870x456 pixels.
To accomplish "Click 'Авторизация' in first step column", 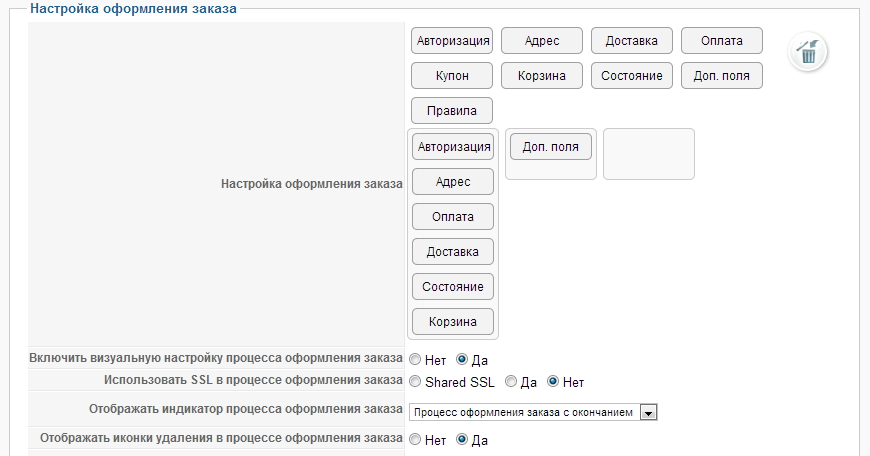I will [453, 146].
